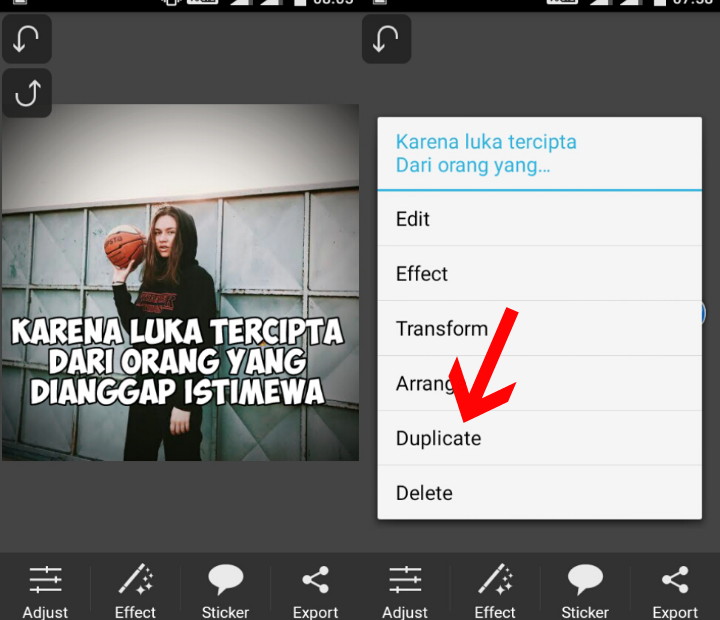
Task: Select Duplicate in the popup menu
Action: (540, 438)
